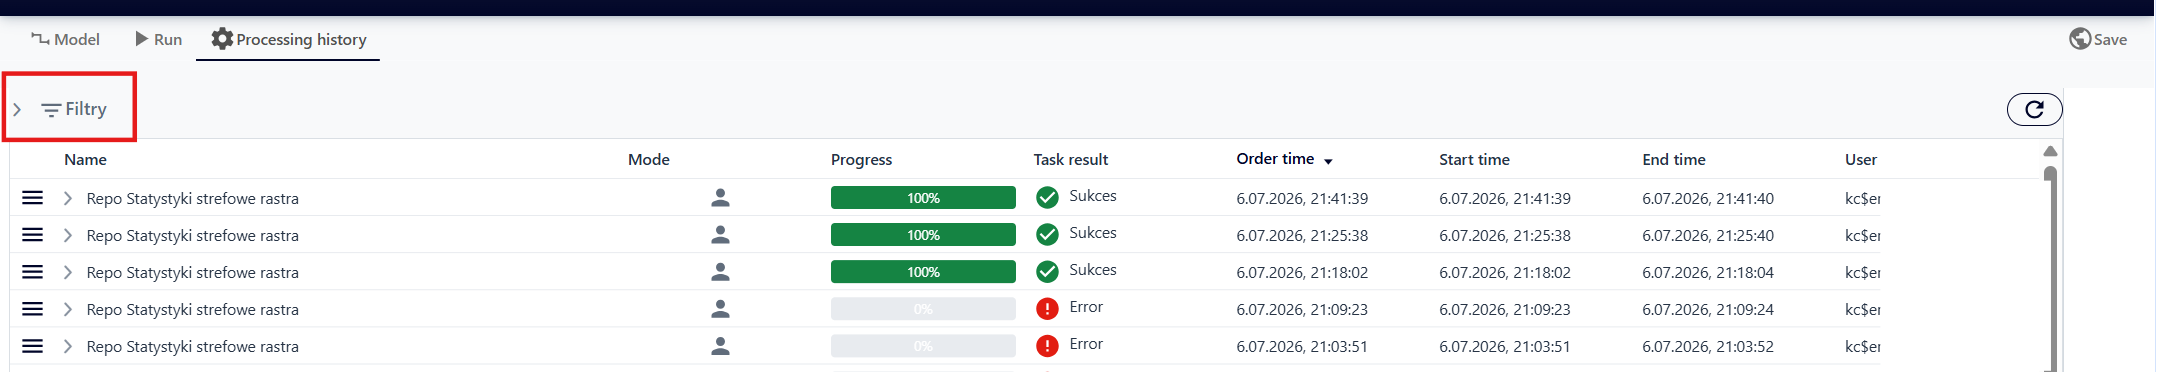Click the Save globe icon
Image resolution: width=2160 pixels, height=372 pixels.
point(2080,39)
